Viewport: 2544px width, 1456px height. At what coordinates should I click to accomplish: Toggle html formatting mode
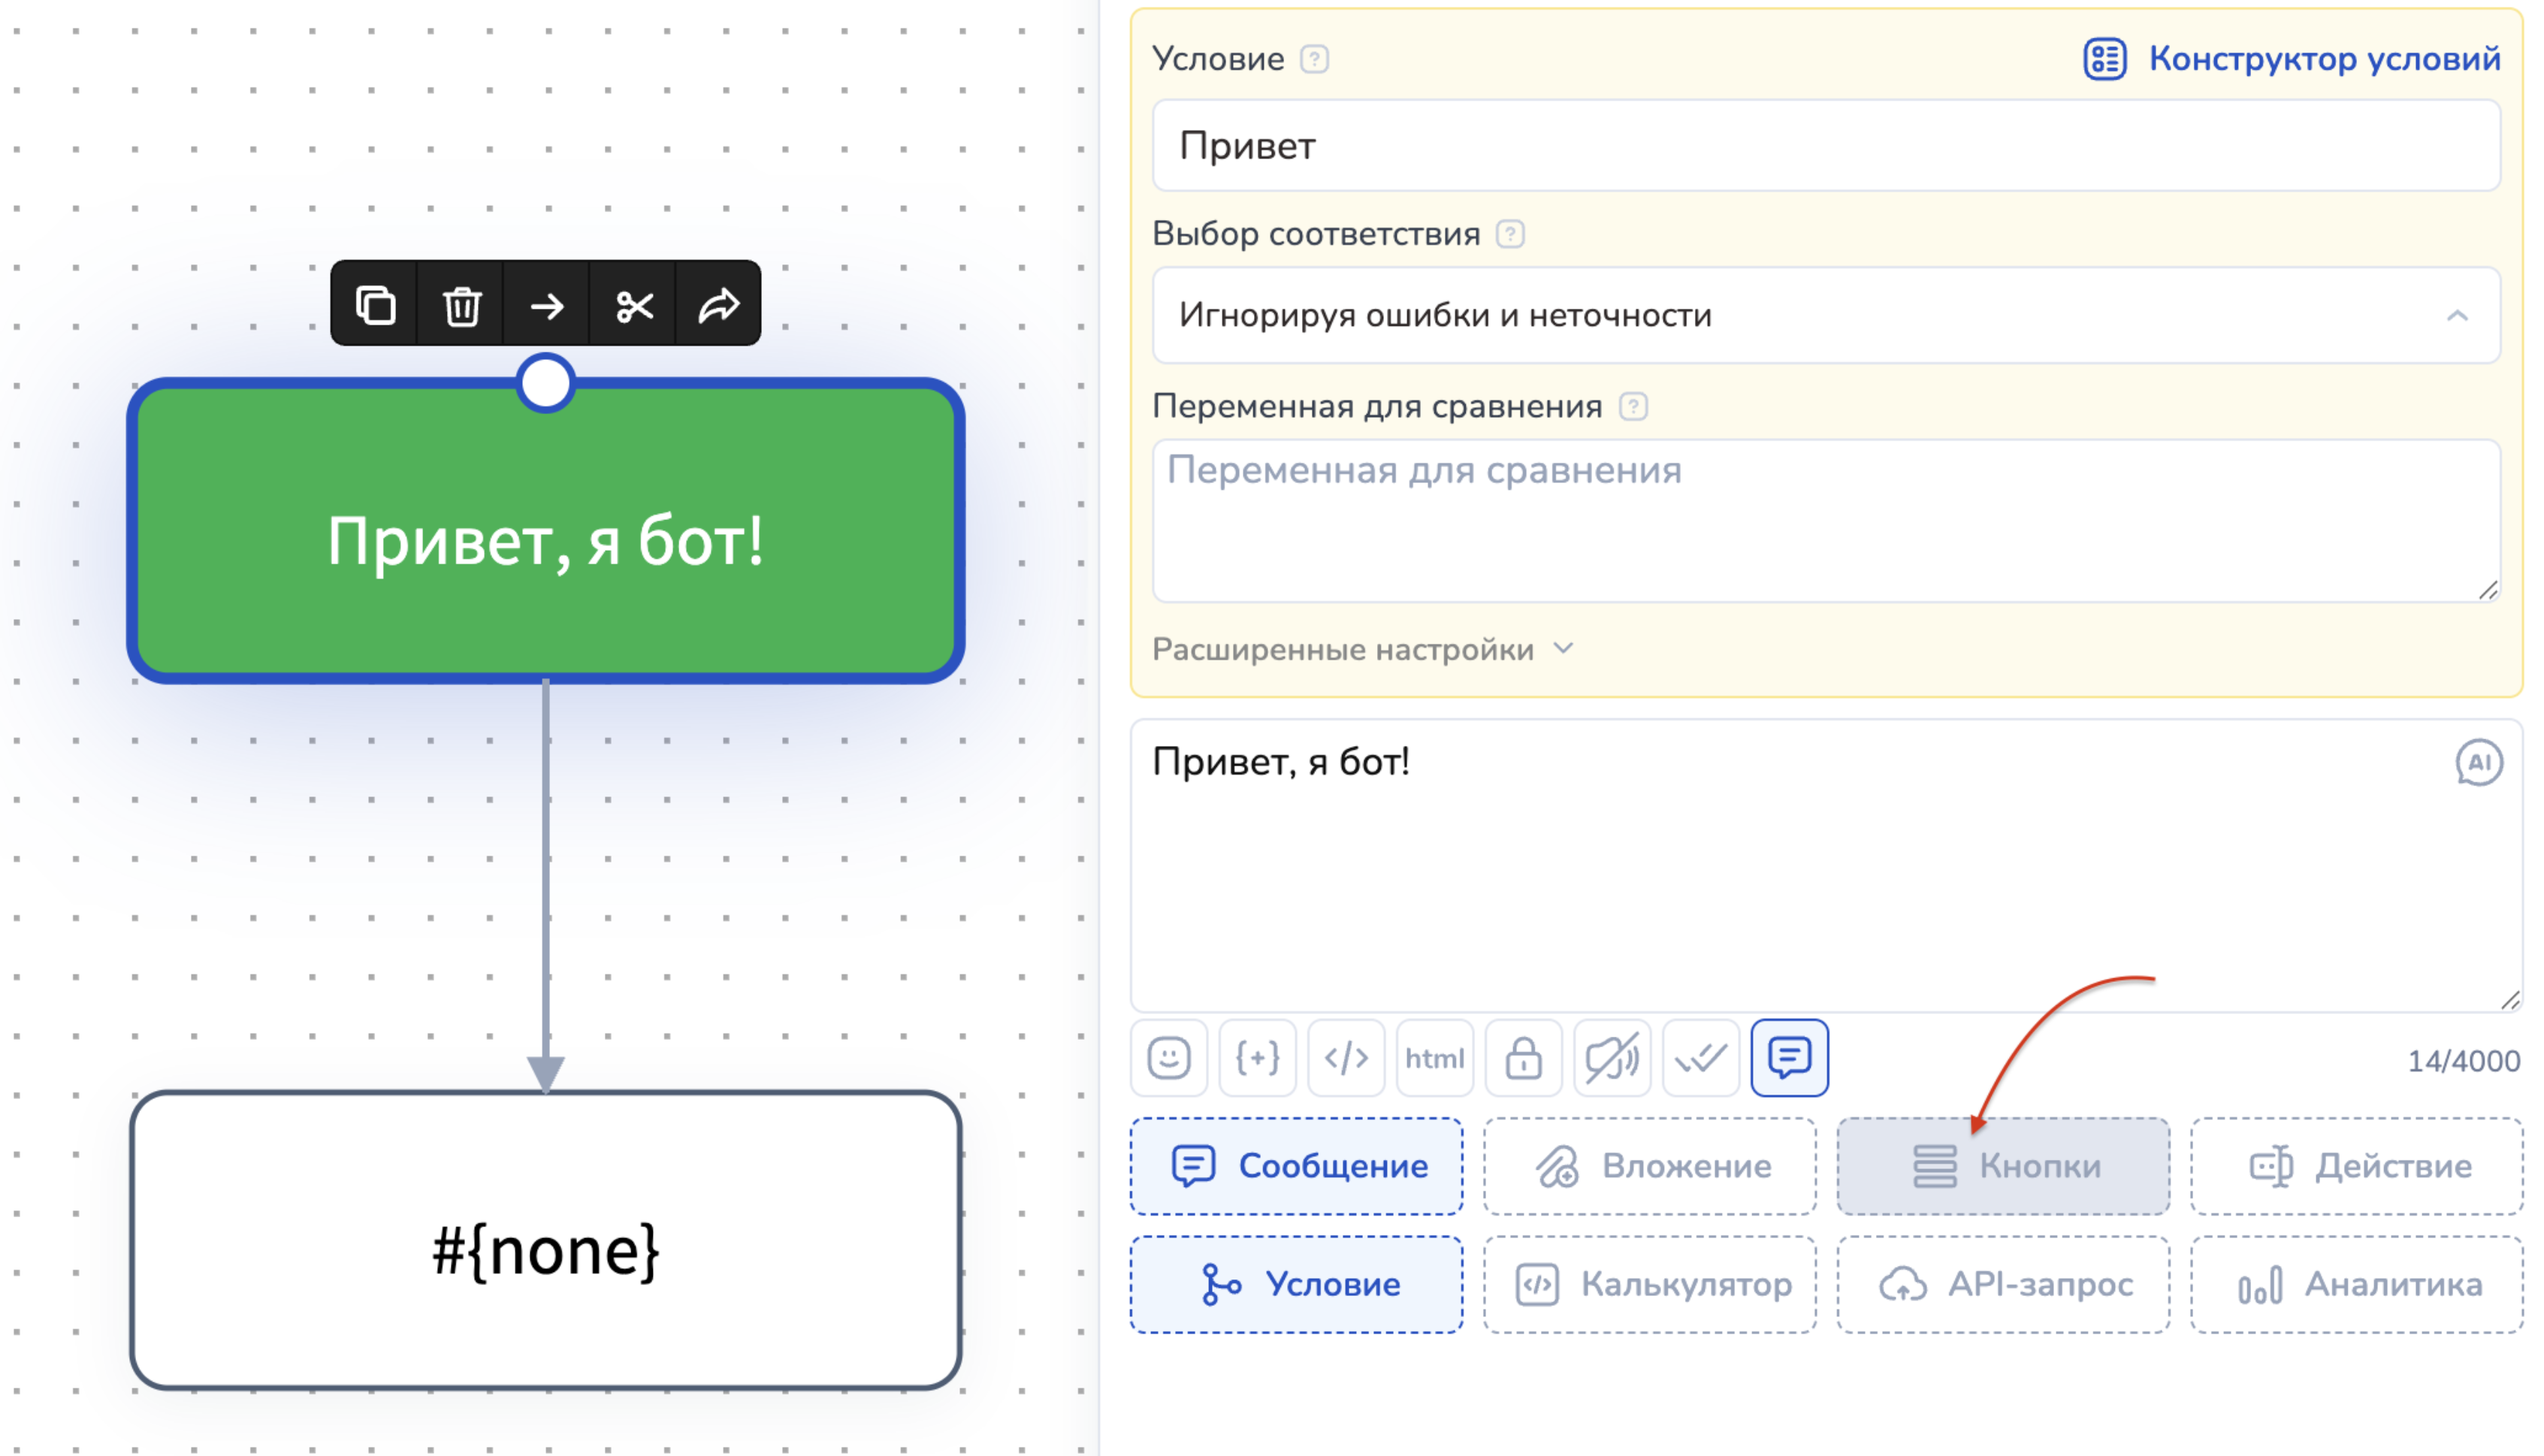pyautogui.click(x=1434, y=1058)
